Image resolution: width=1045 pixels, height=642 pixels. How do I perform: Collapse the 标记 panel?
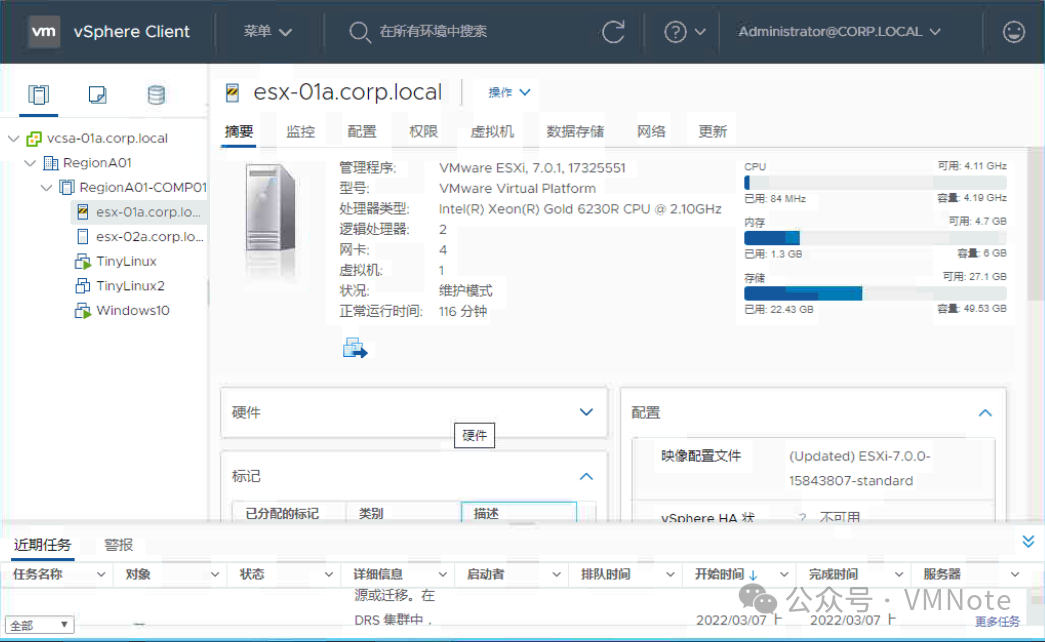pos(586,476)
